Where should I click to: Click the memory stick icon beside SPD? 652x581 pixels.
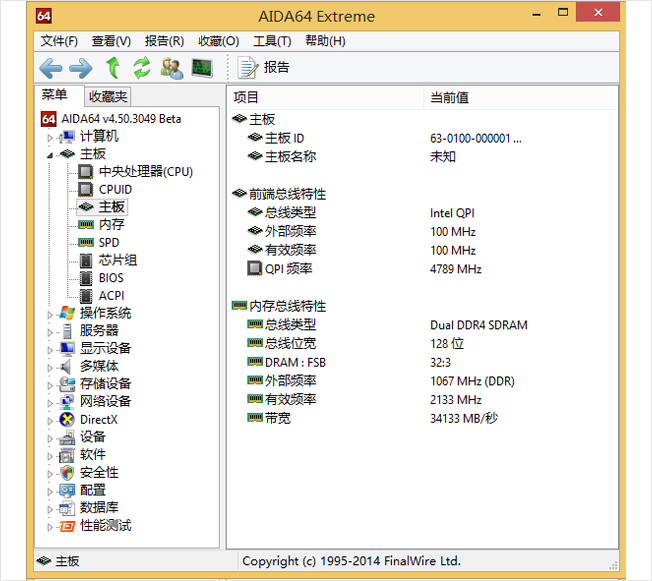click(86, 242)
